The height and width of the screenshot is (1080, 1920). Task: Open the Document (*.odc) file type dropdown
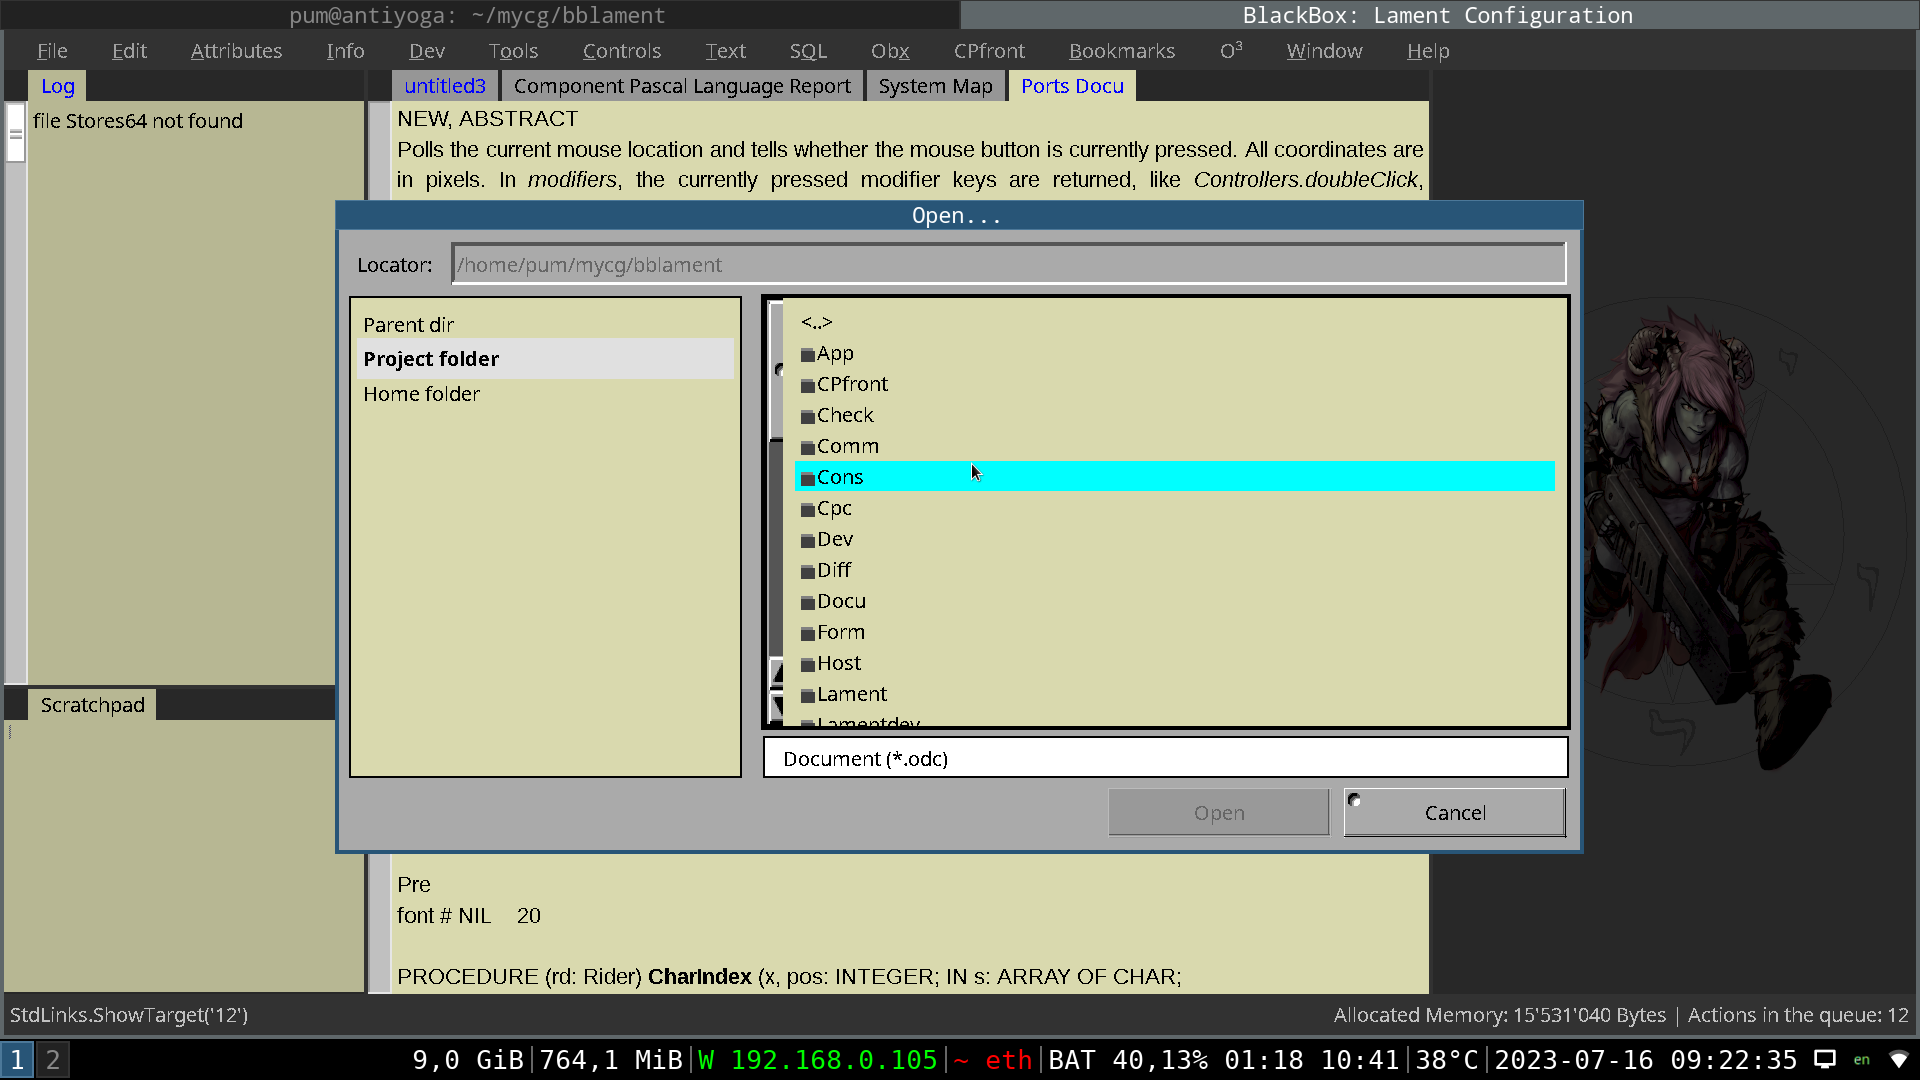(x=1165, y=759)
